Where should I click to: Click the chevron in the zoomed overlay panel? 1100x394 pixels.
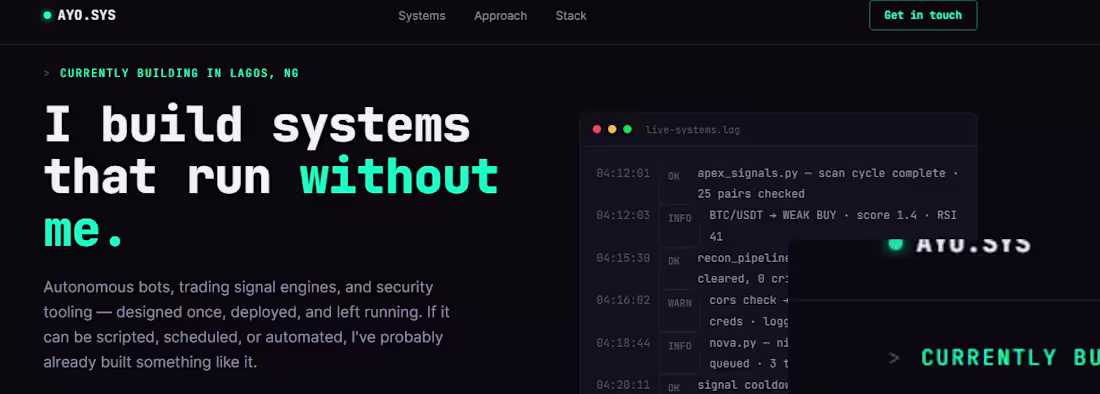click(894, 358)
